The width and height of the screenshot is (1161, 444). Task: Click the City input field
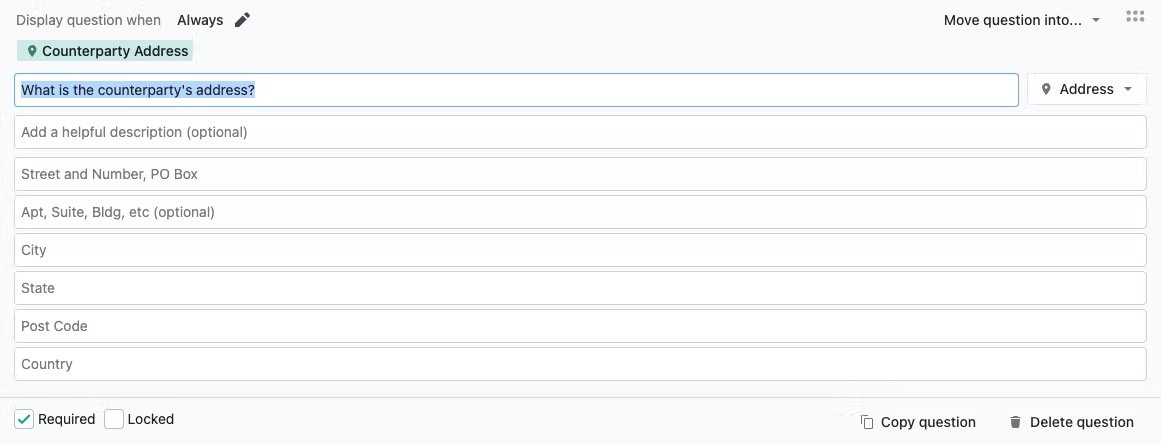(580, 250)
